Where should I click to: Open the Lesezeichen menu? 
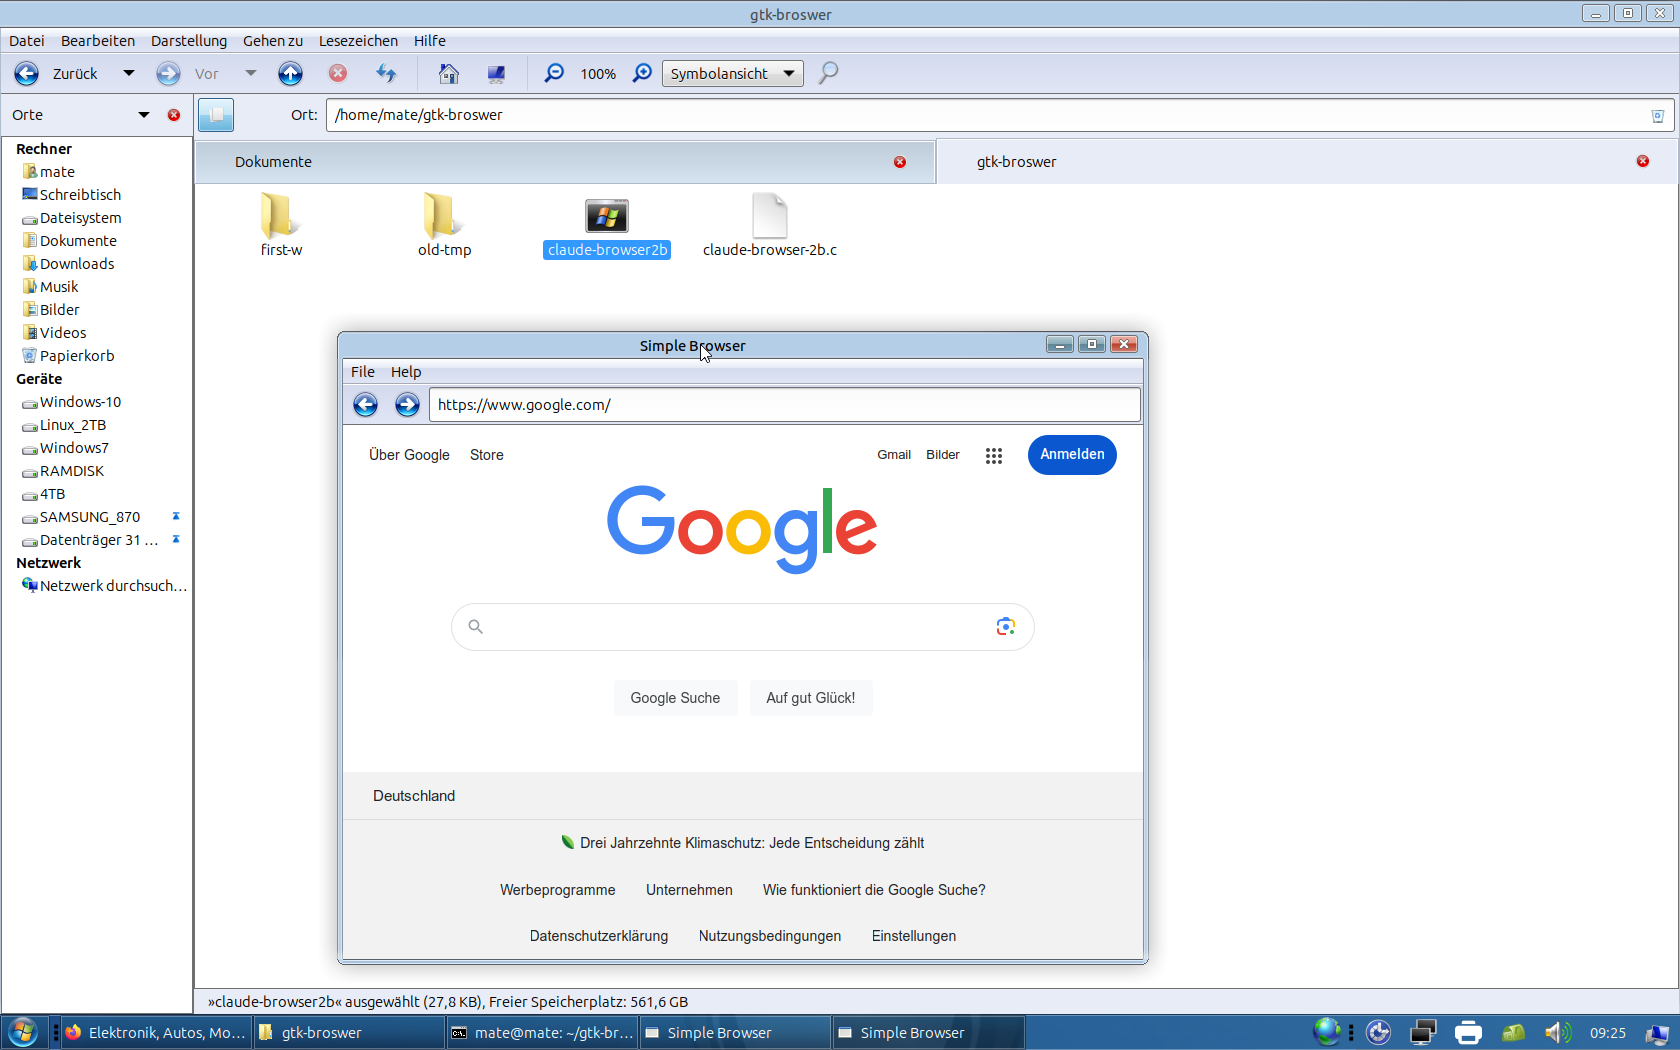coord(358,41)
